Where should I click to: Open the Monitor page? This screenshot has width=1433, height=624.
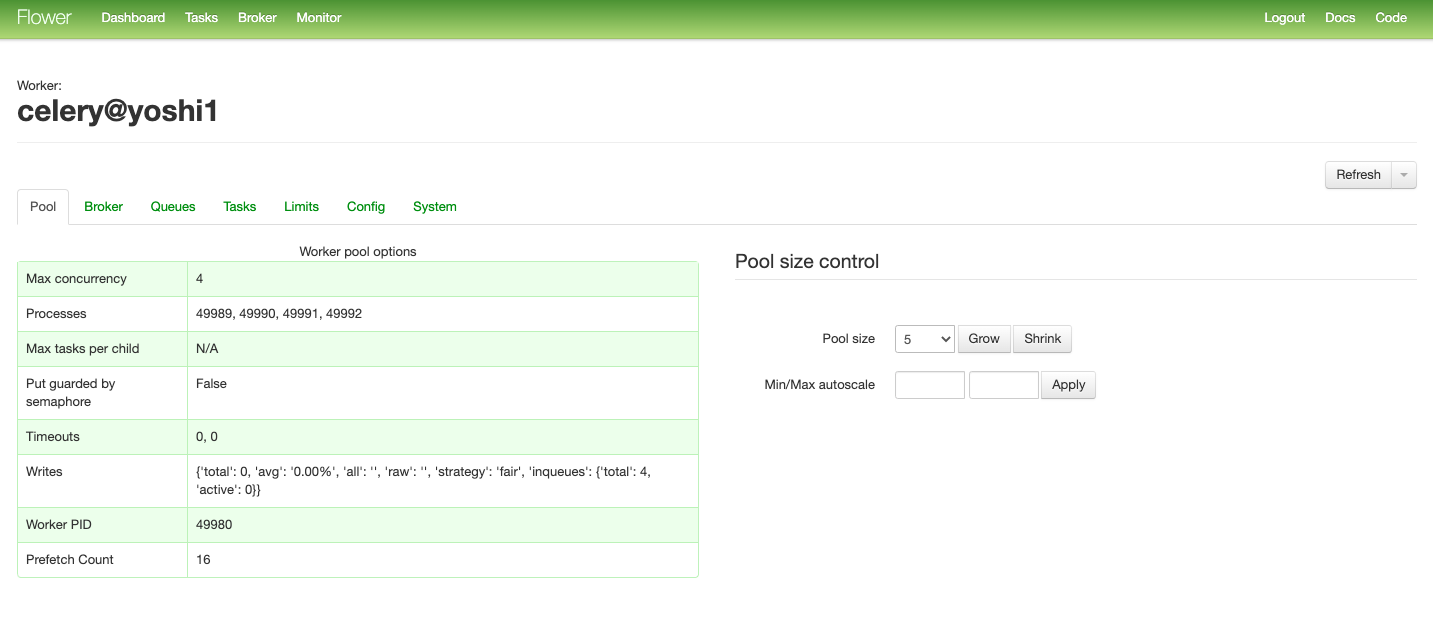318,17
